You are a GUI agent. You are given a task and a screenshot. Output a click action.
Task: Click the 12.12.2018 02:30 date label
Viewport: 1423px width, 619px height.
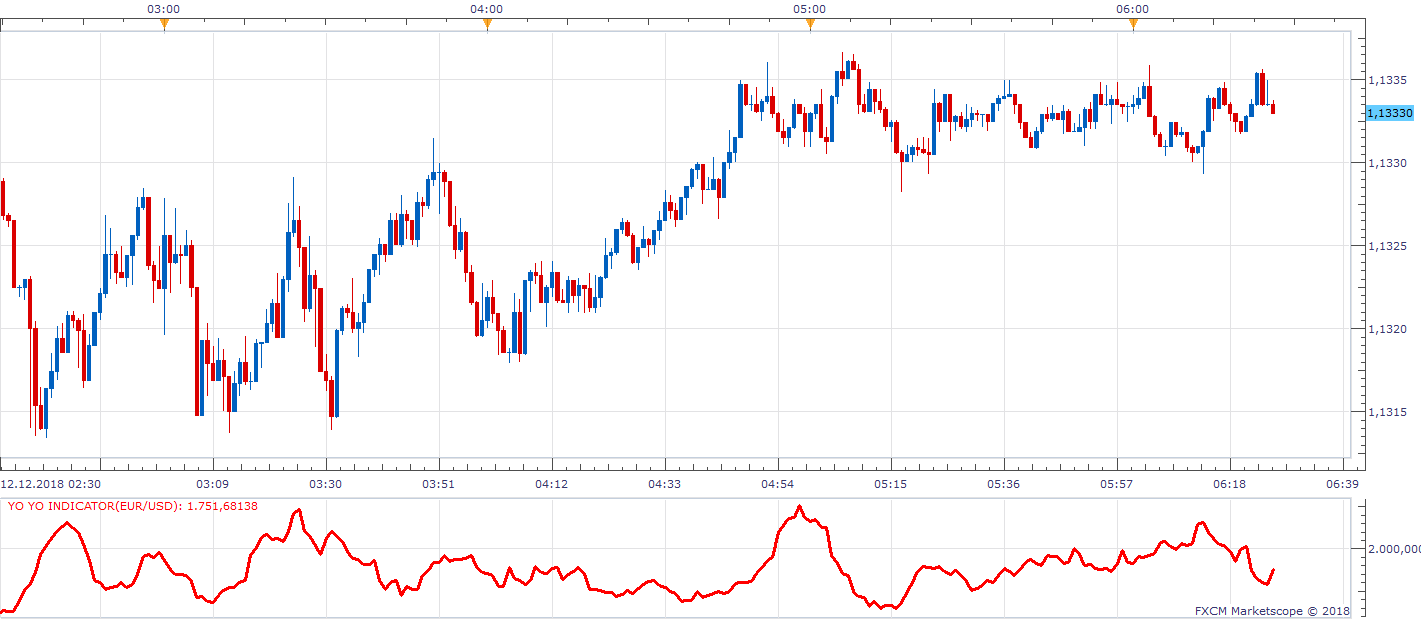pyautogui.click(x=50, y=484)
